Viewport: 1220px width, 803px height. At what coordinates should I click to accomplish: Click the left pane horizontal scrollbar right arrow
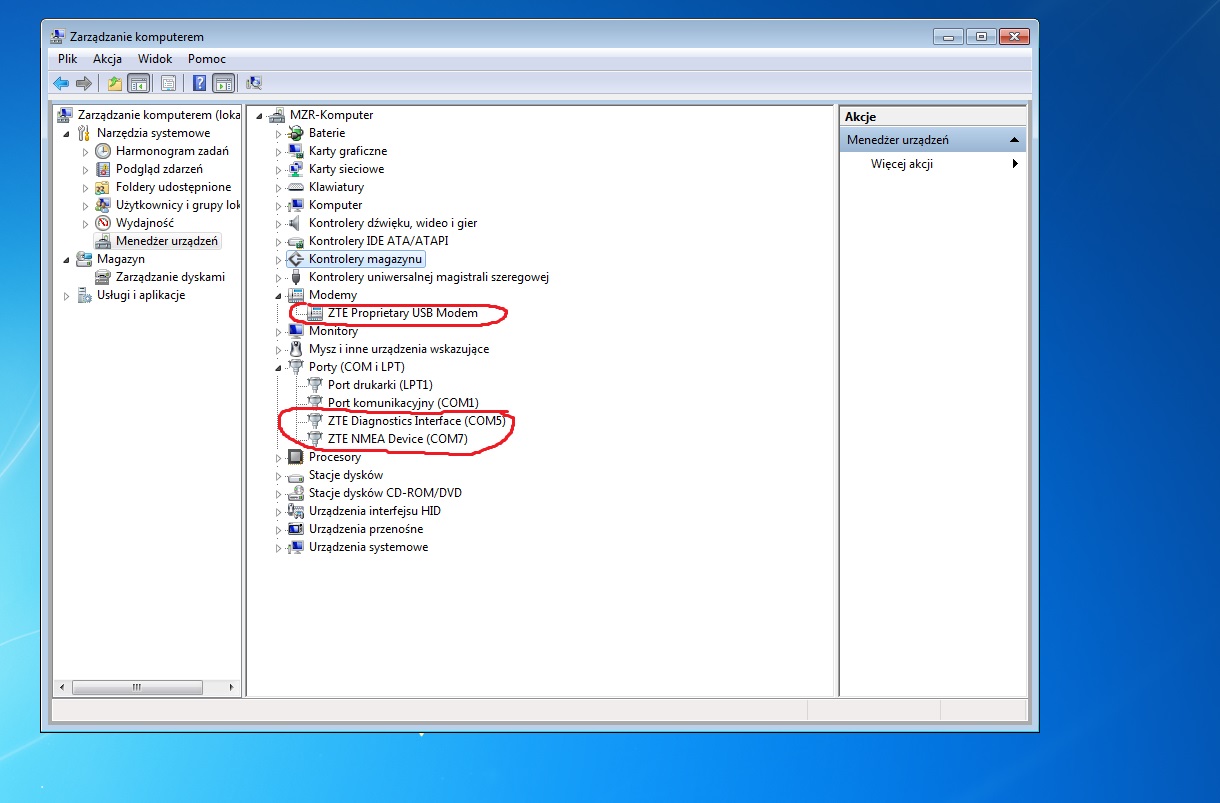pos(232,688)
